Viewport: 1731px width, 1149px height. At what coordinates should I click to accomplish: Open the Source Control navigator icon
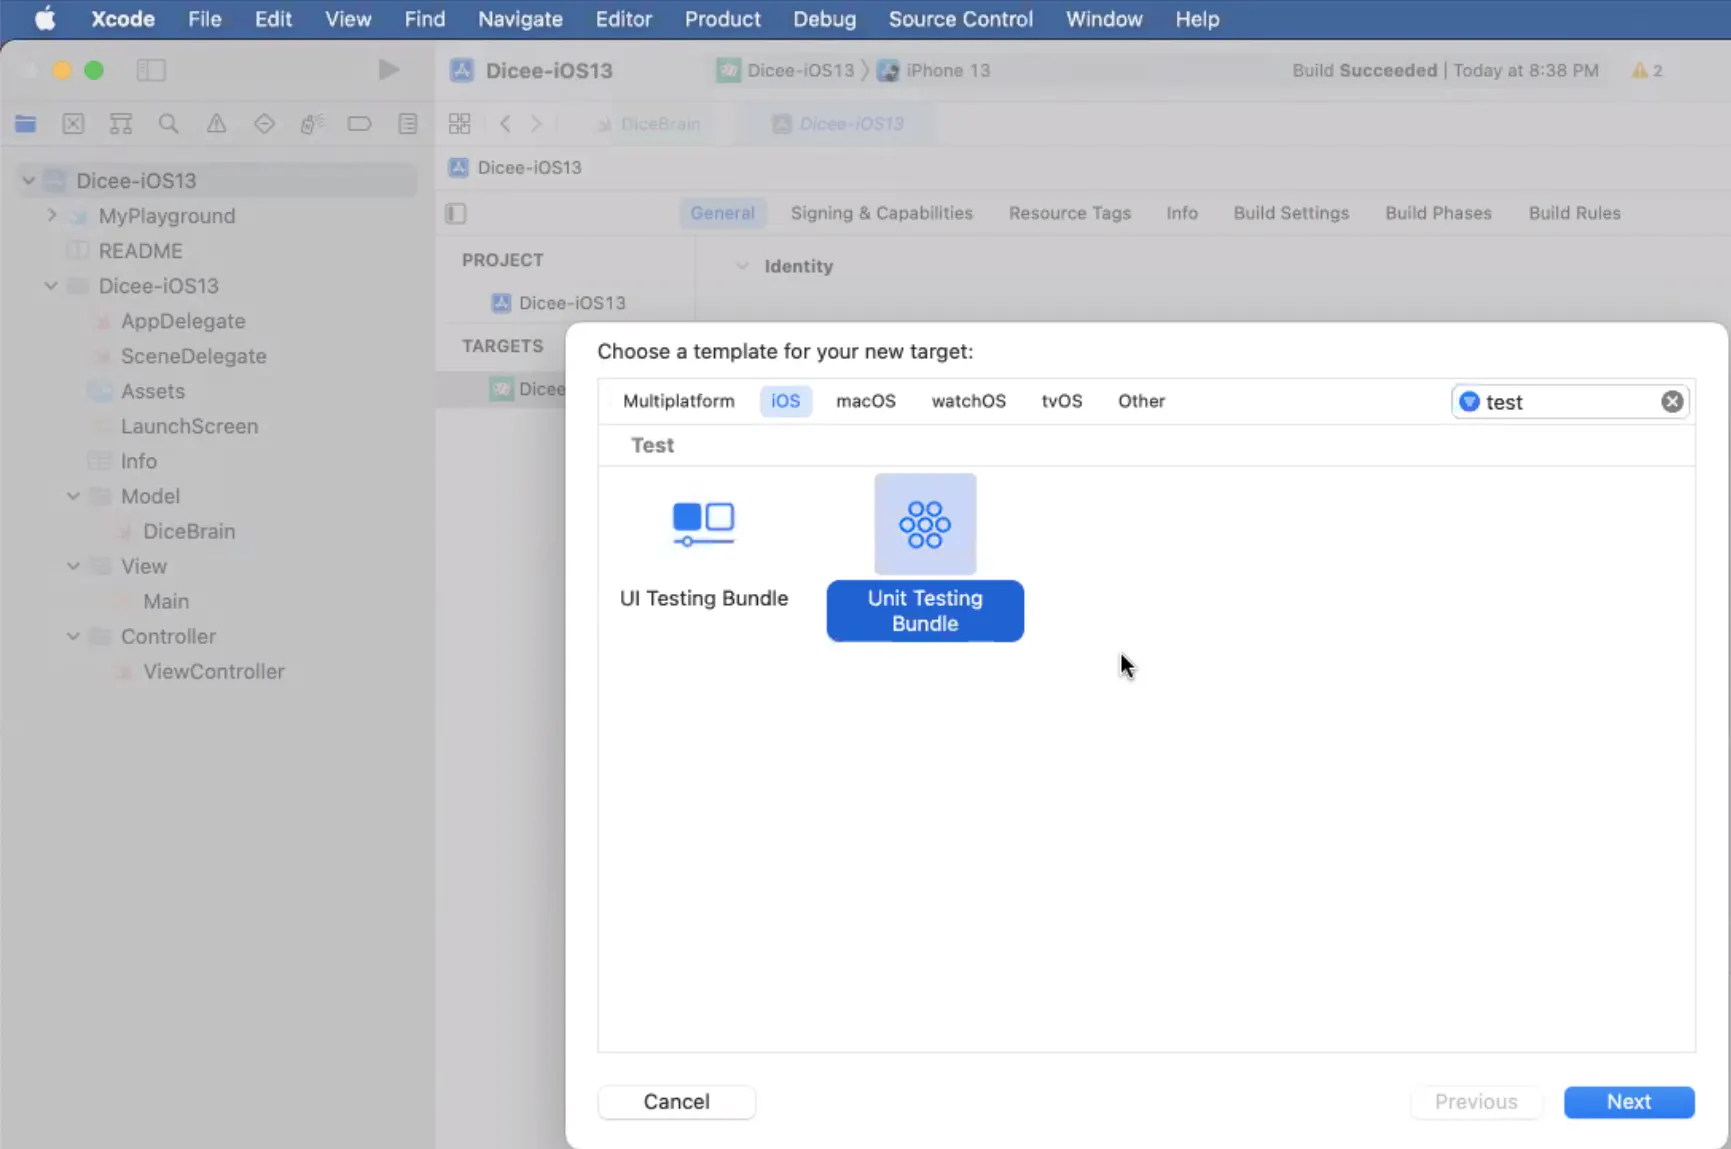pos(73,124)
